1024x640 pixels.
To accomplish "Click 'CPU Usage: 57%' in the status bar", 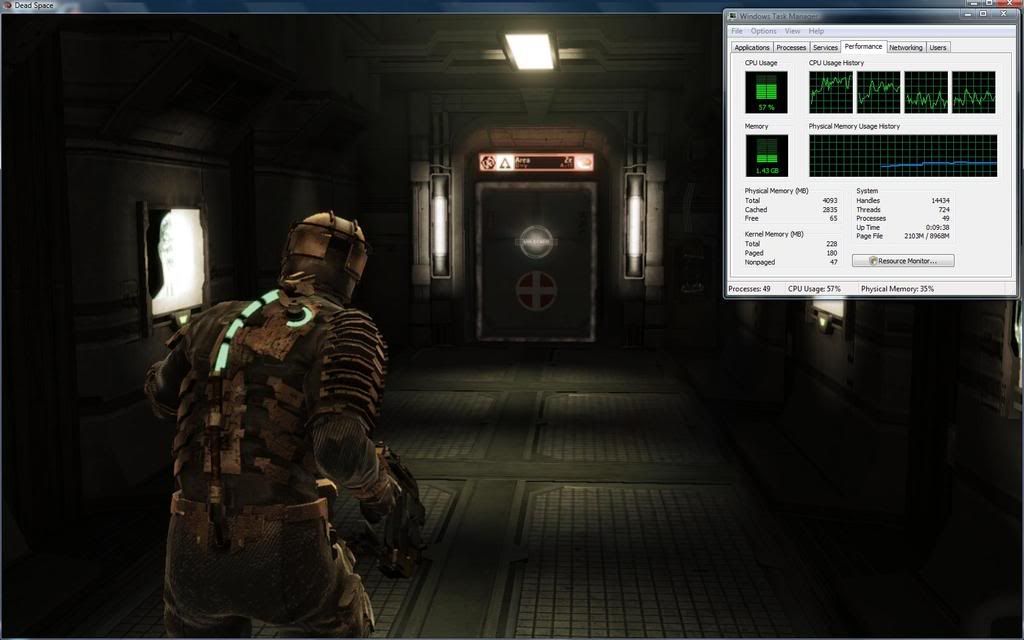I will 814,289.
